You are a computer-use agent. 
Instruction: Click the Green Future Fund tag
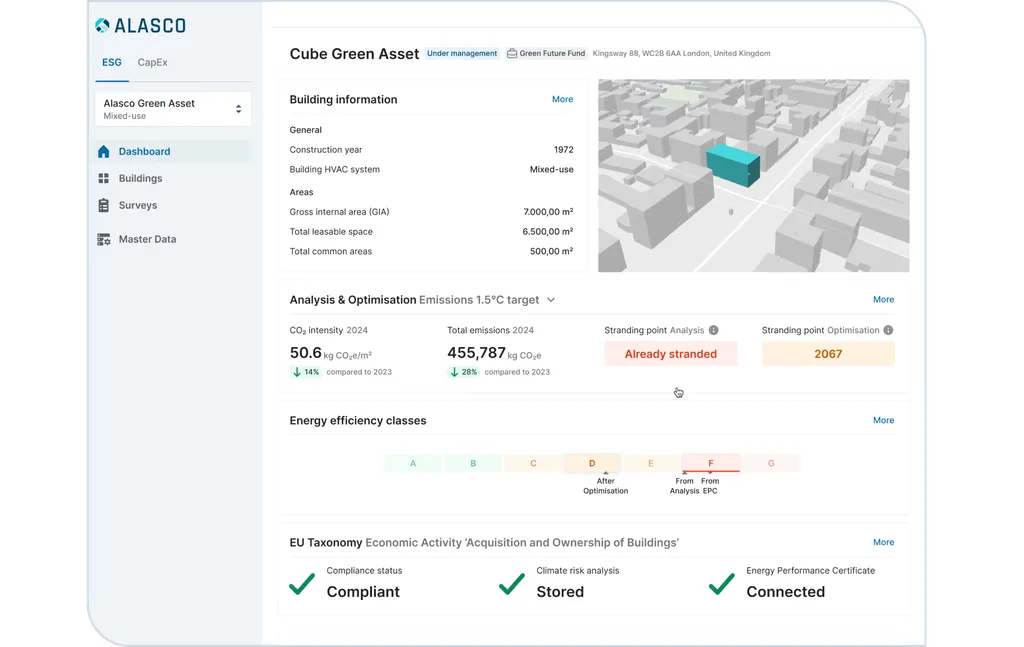(x=547, y=54)
